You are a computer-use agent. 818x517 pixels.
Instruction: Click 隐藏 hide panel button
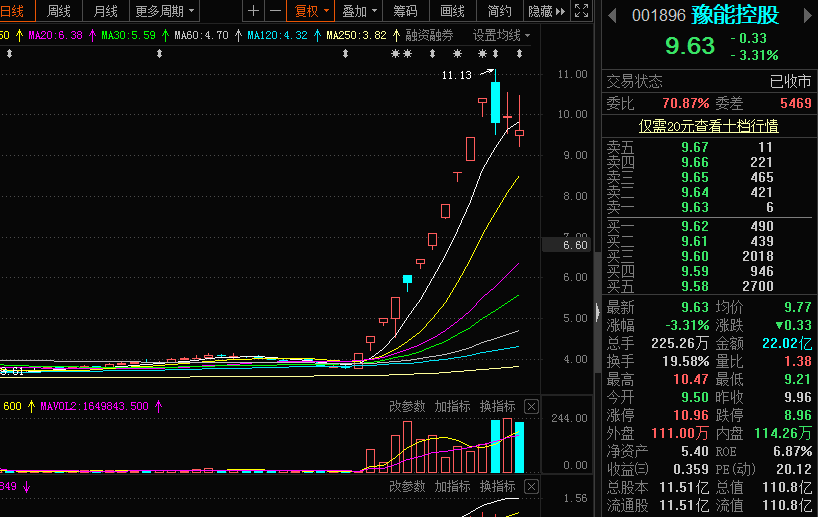546,11
